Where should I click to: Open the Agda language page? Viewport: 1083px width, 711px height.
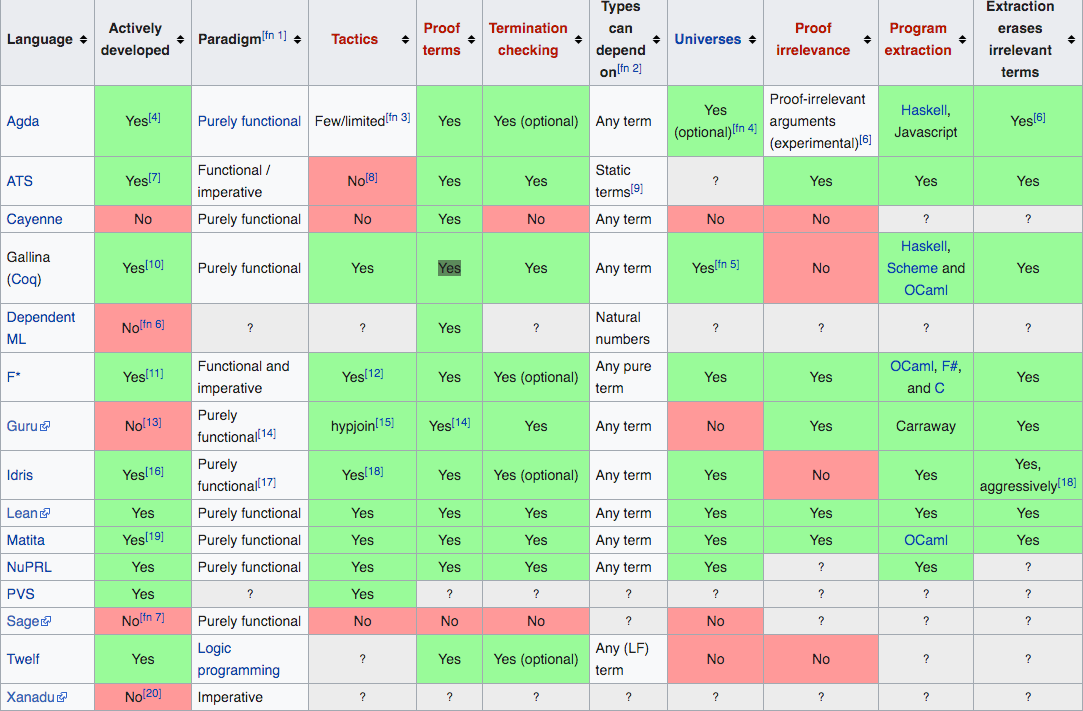coord(21,121)
